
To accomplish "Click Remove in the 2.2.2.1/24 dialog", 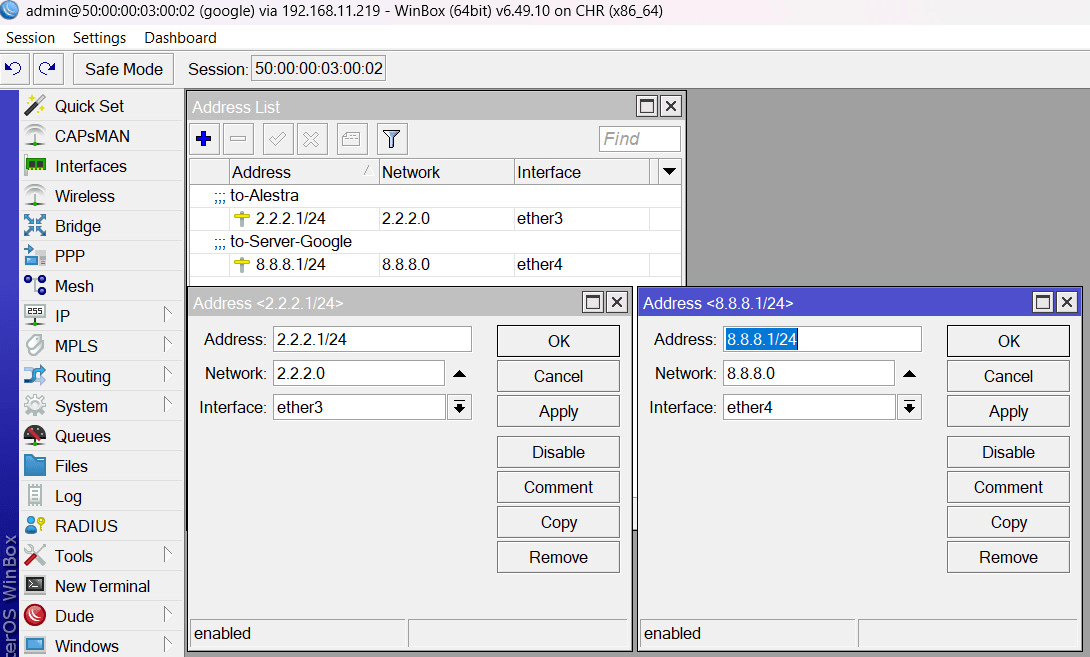I will [x=558, y=557].
